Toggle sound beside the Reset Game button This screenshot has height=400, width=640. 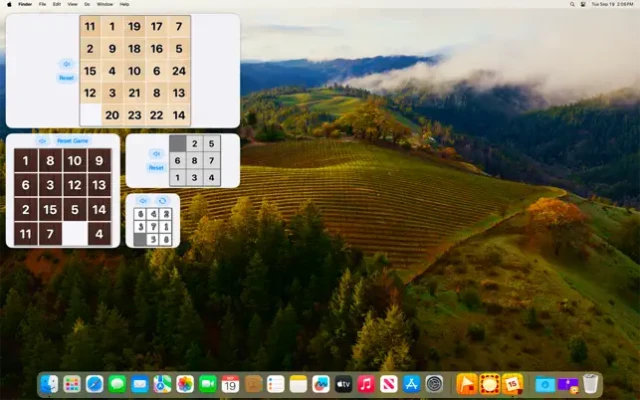pyautogui.click(x=42, y=141)
